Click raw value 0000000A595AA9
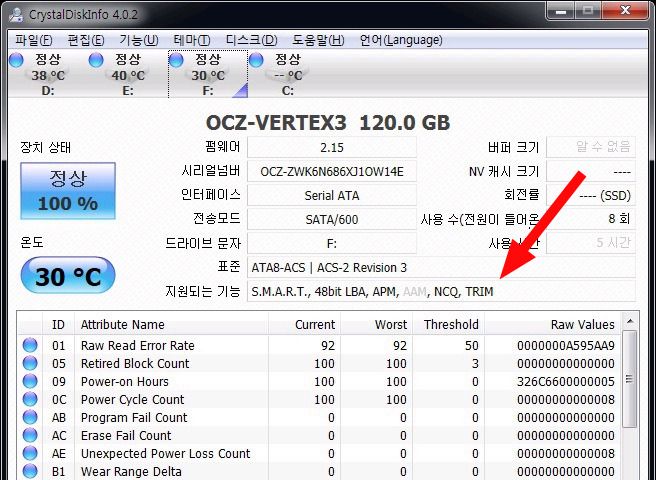The height and width of the screenshot is (480, 656). click(x=566, y=346)
